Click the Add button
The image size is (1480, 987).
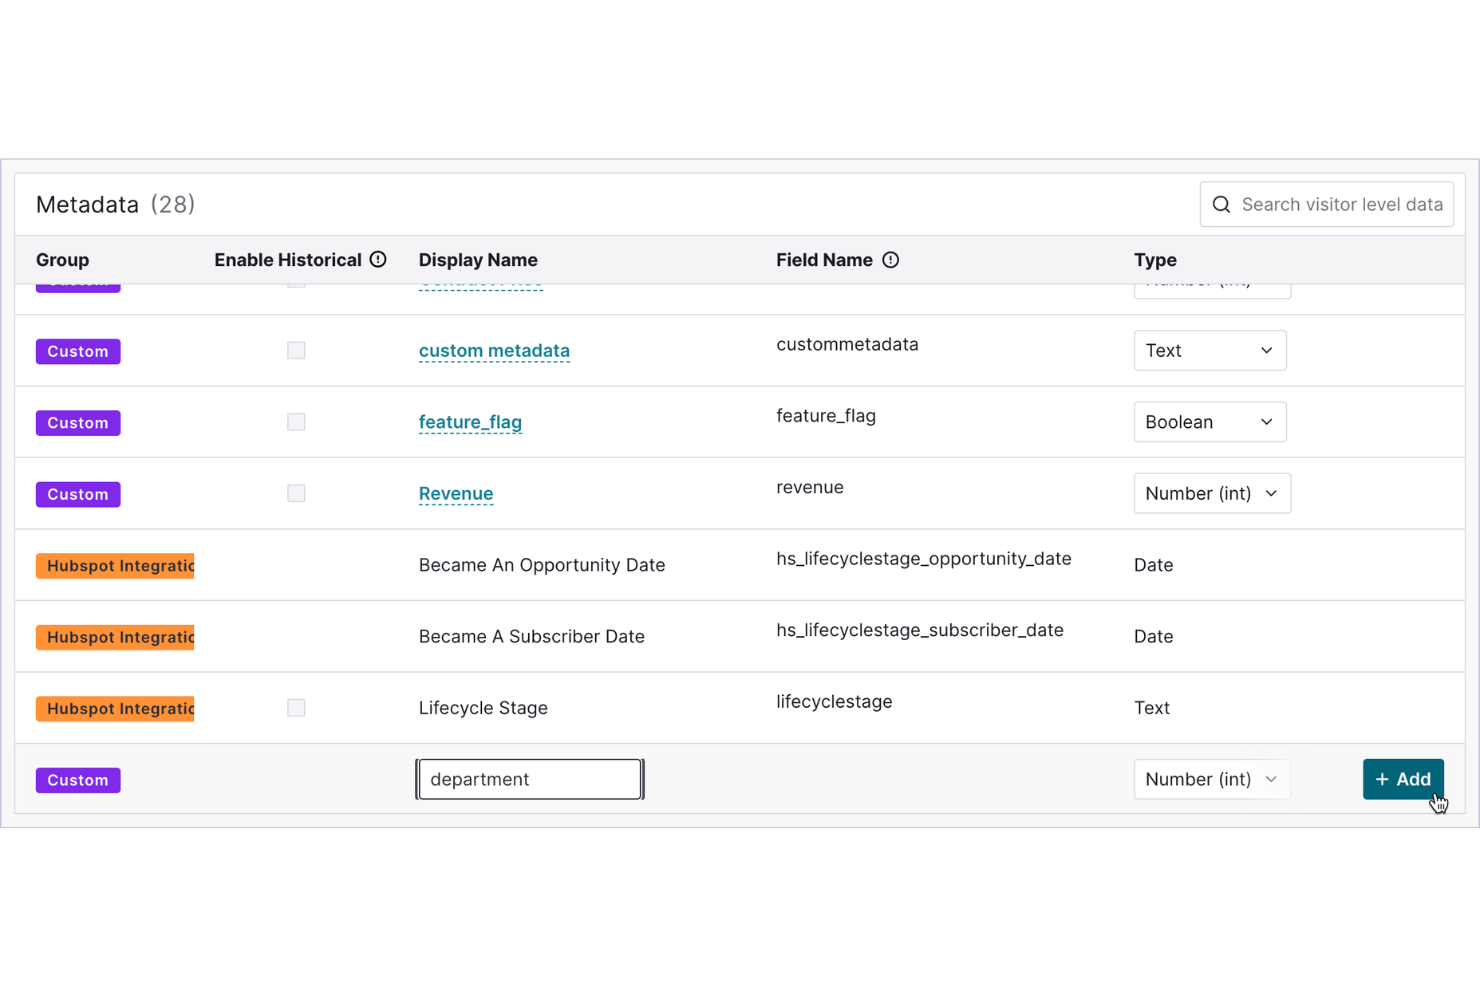click(x=1403, y=779)
